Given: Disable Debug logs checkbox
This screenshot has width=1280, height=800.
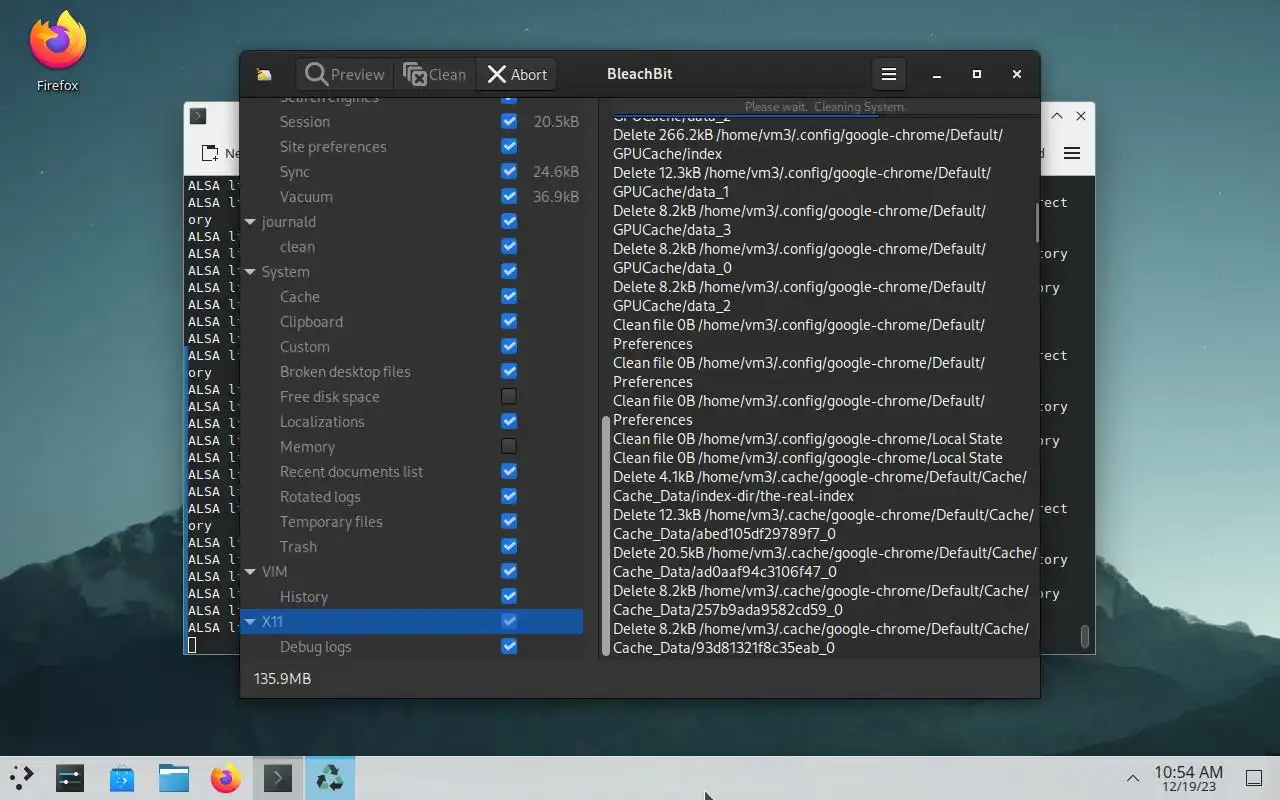Looking at the screenshot, I should coord(509,646).
